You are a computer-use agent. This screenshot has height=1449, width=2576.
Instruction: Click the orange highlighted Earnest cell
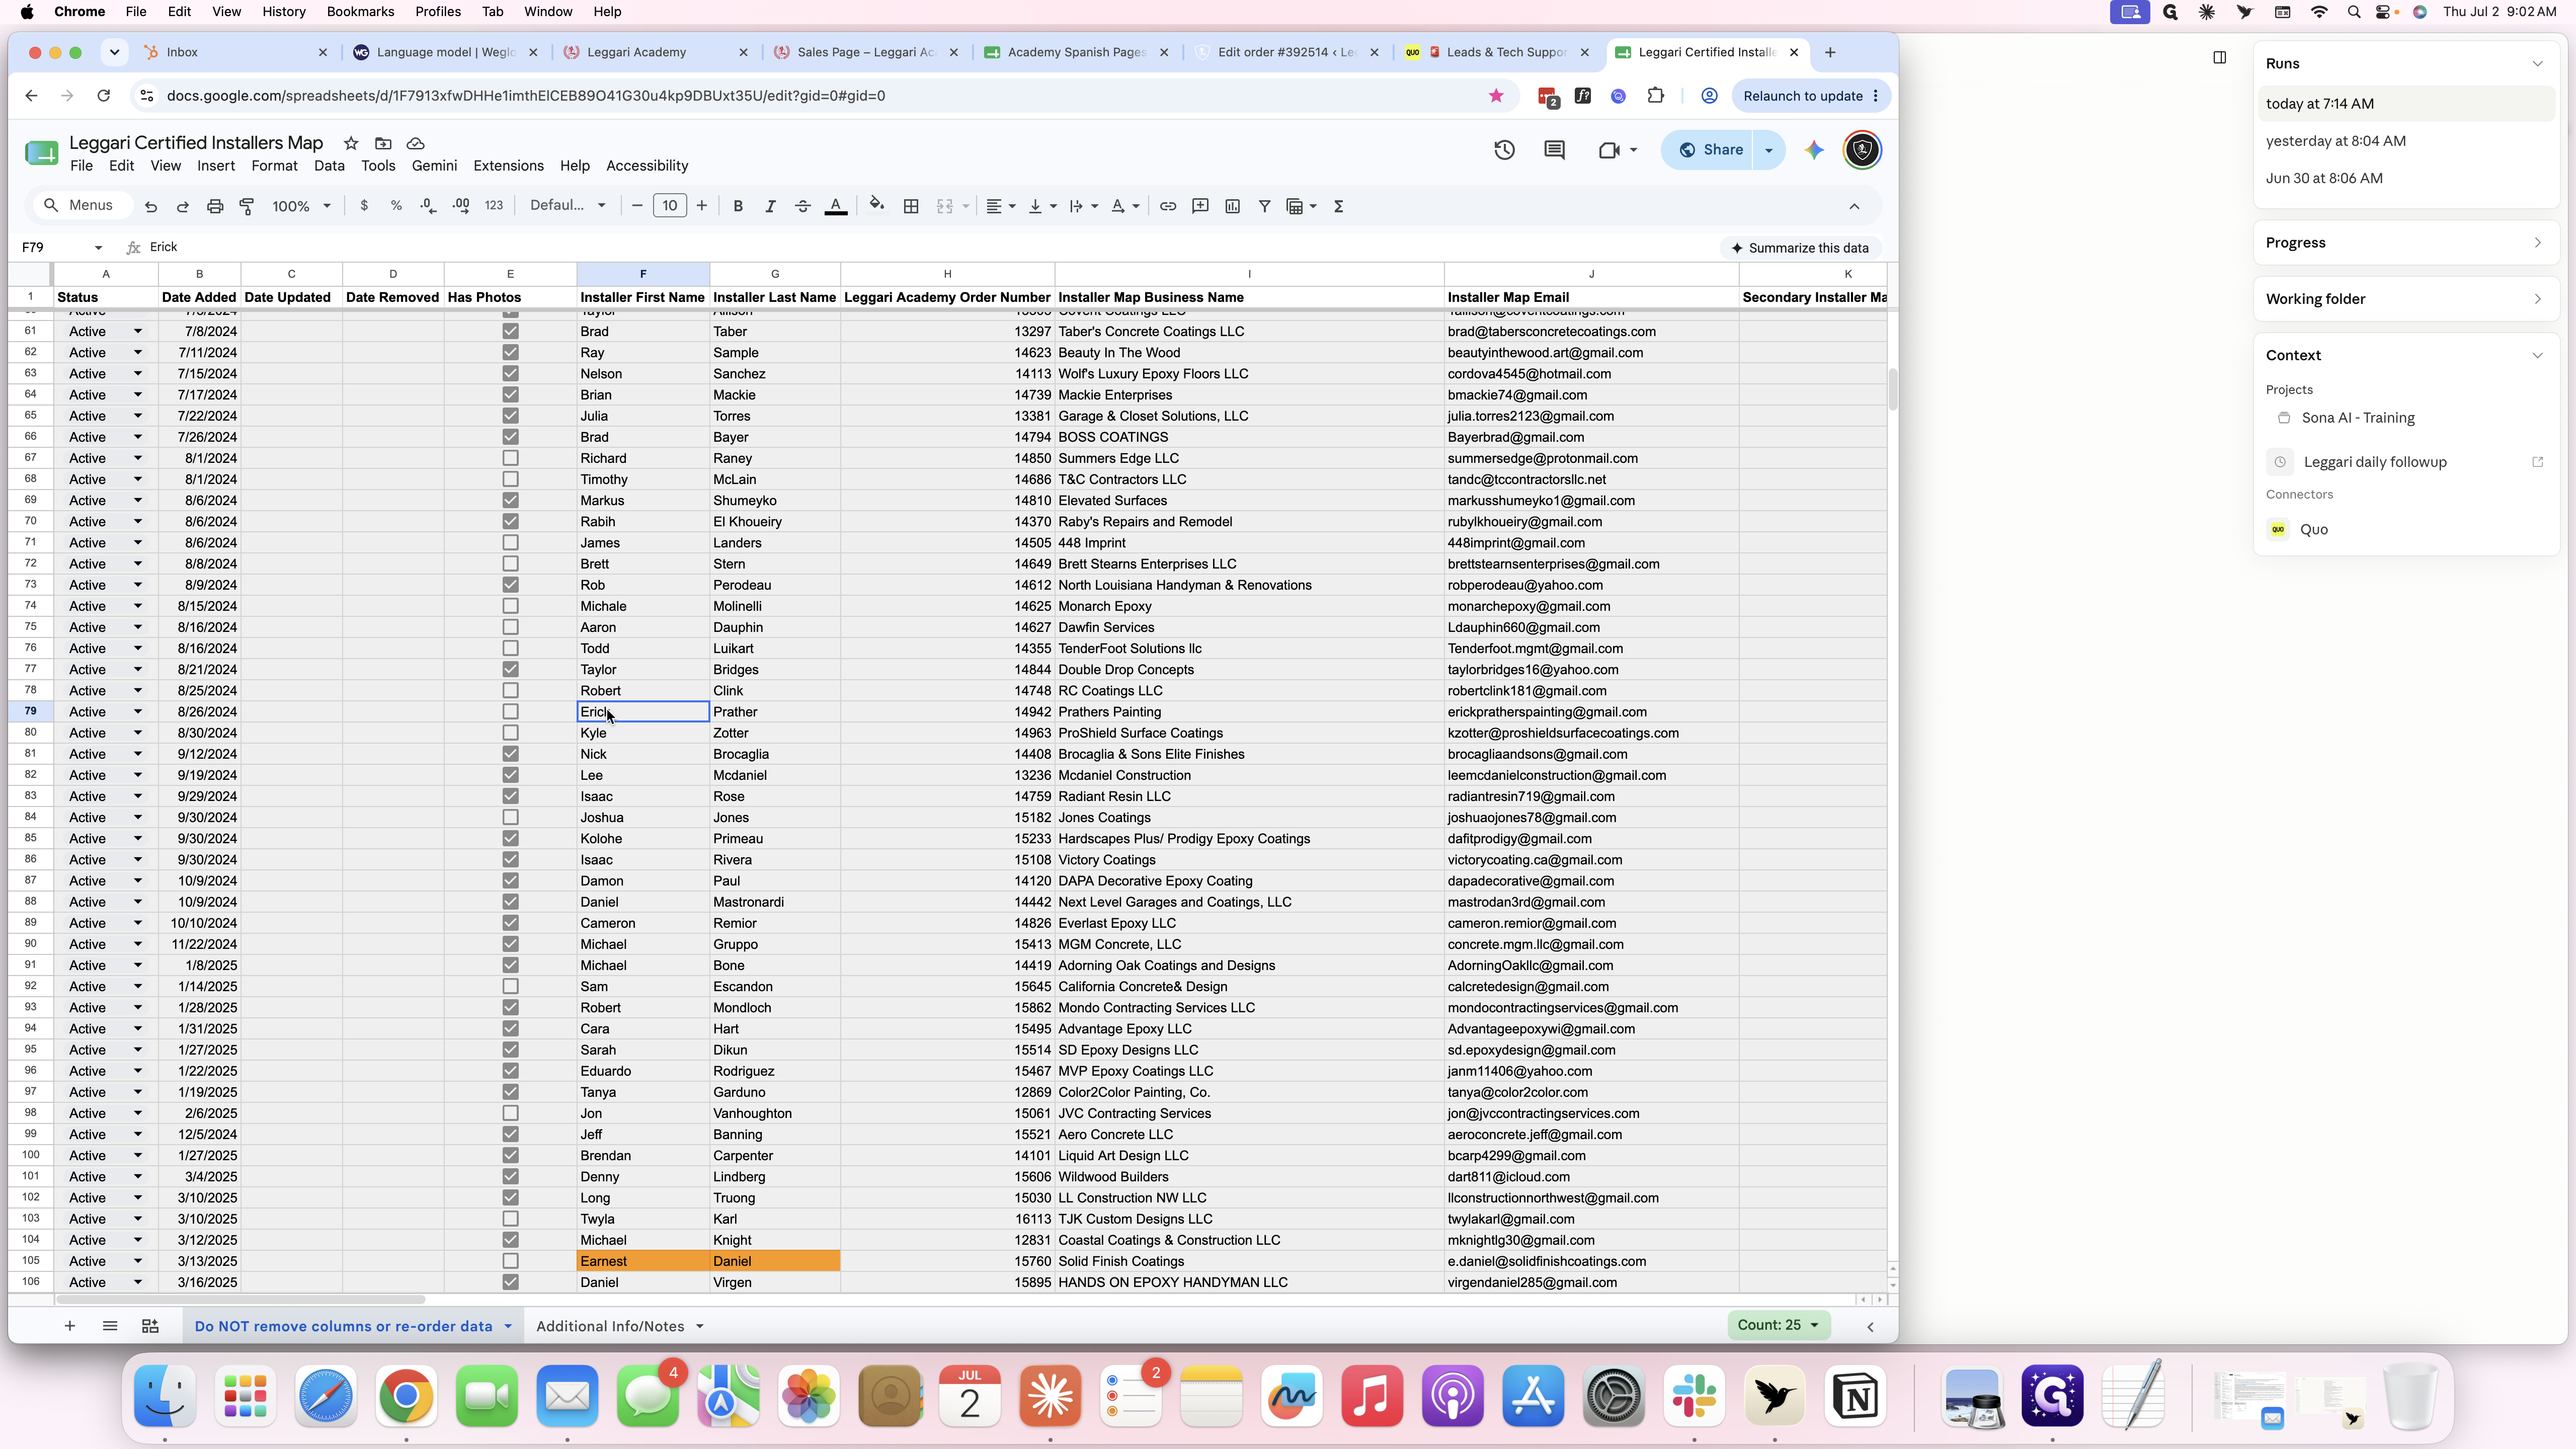coord(643,1261)
